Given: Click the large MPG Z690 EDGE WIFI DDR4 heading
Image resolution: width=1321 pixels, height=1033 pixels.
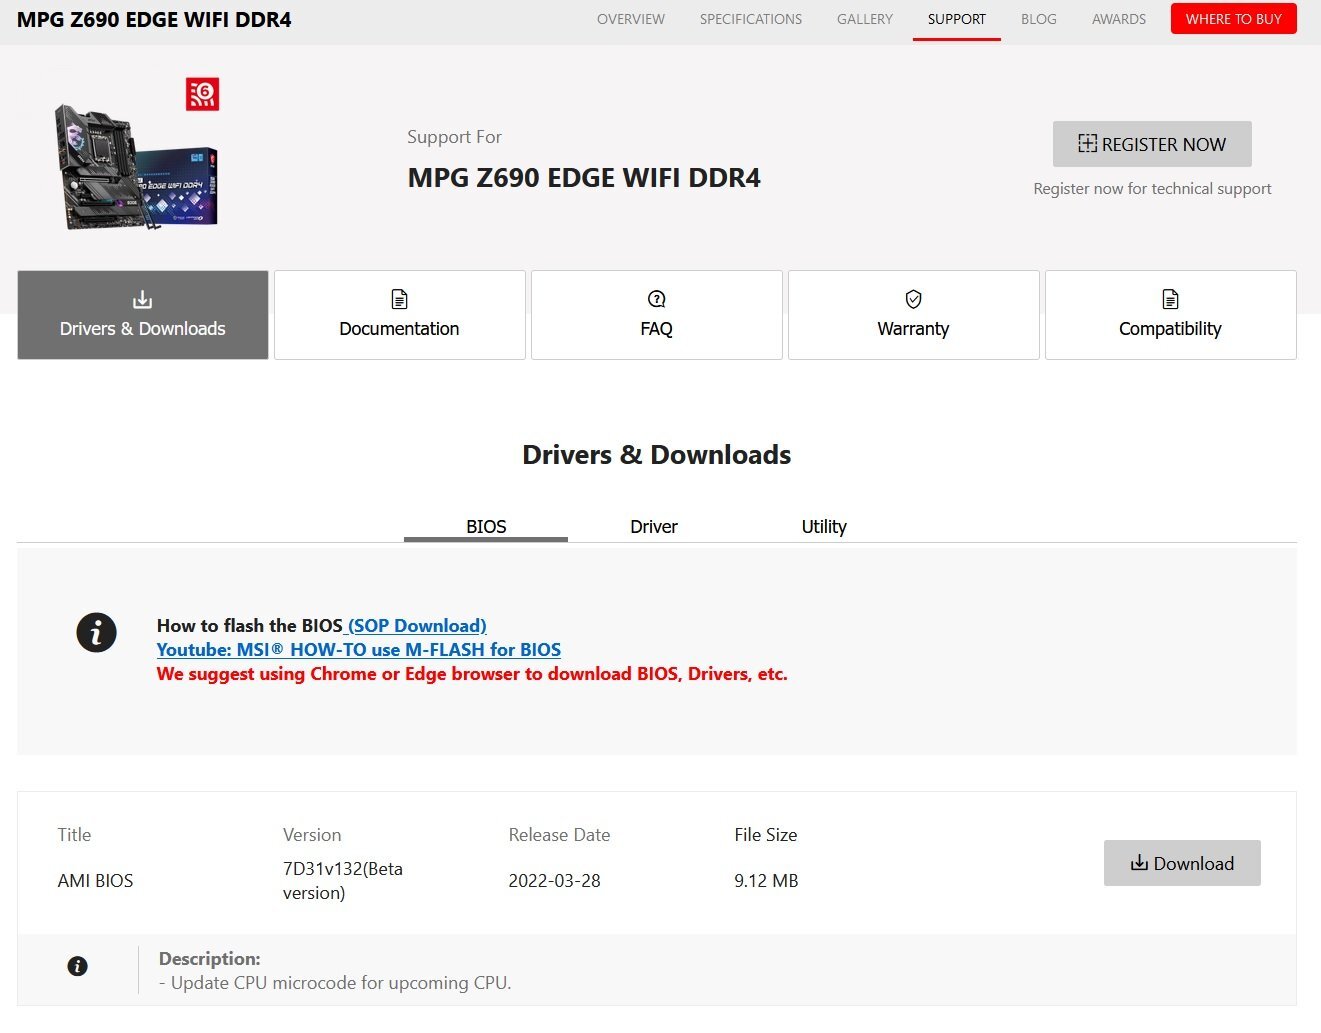Looking at the screenshot, I should click(x=584, y=178).
